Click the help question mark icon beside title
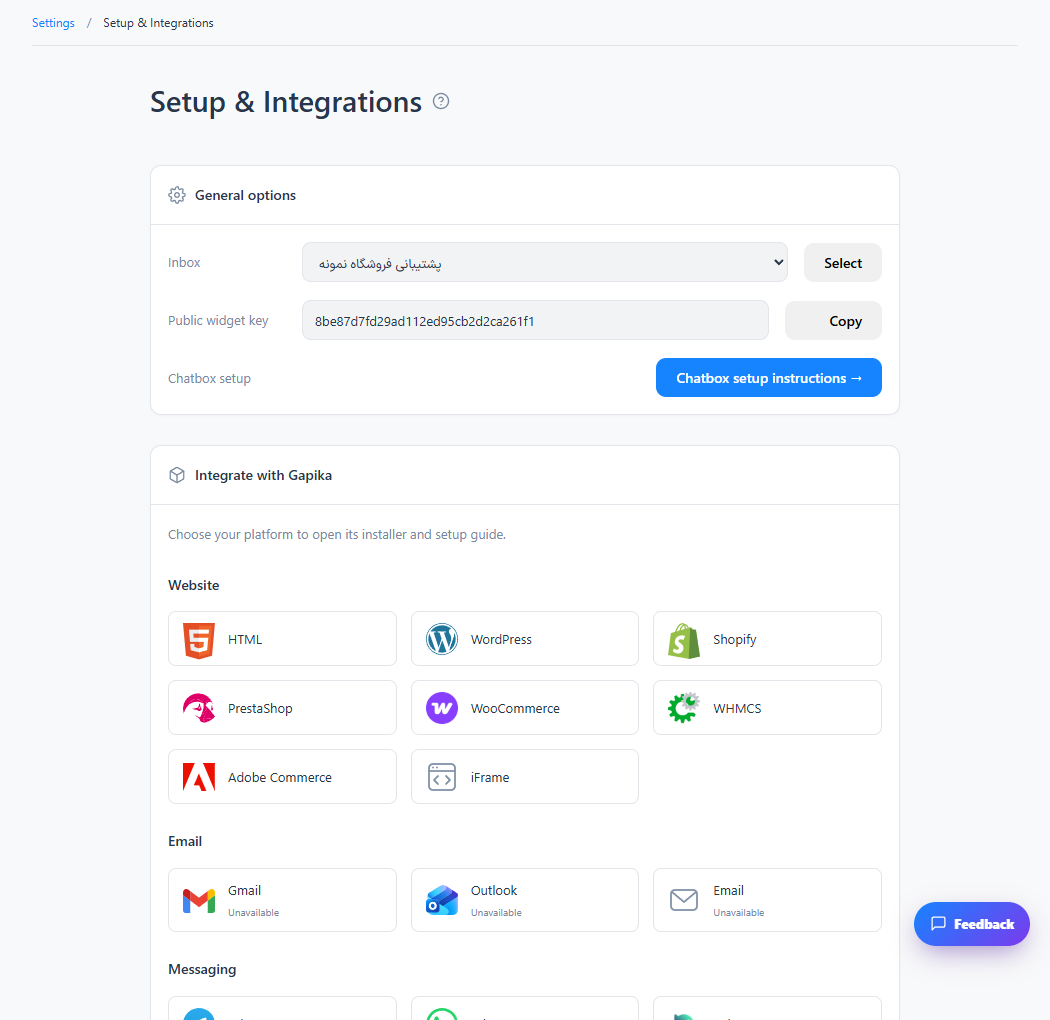 [441, 101]
